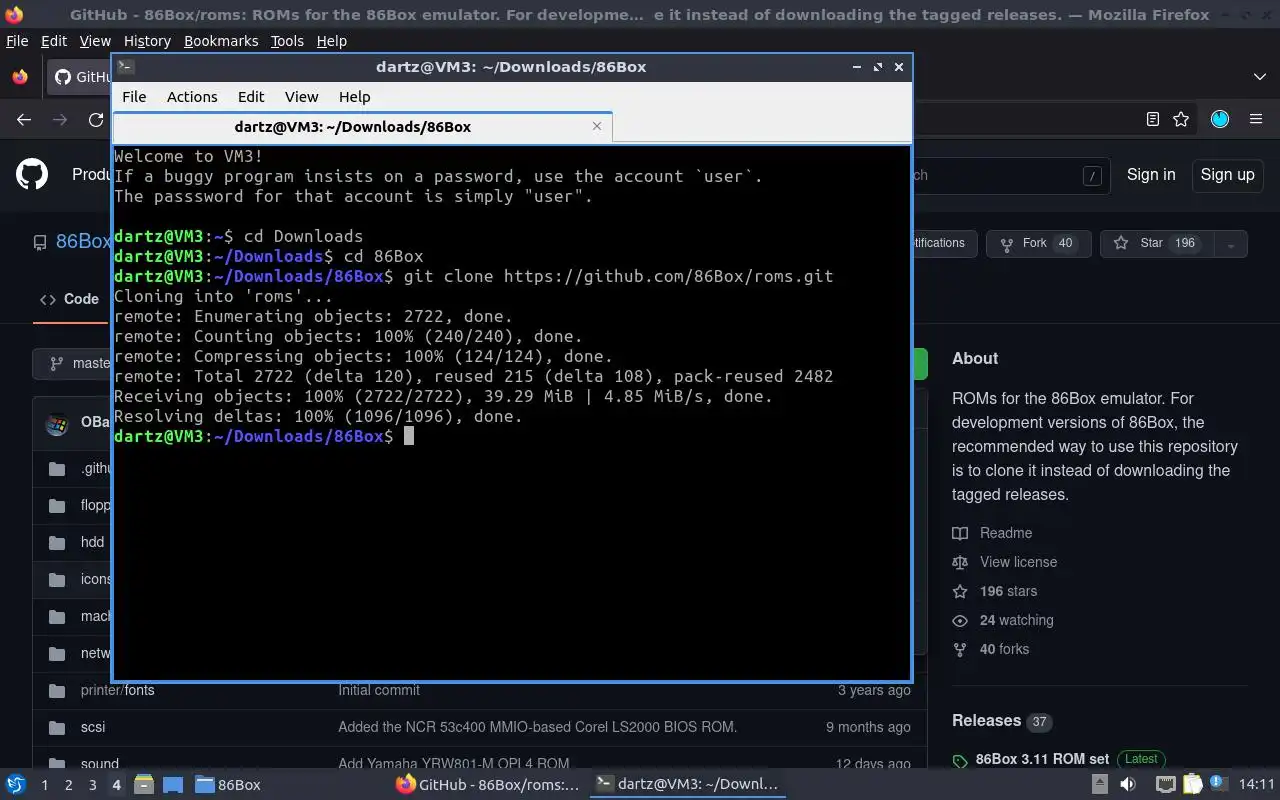
Task: Open the star lists dropdown arrow
Action: pyautogui.click(x=1230, y=243)
